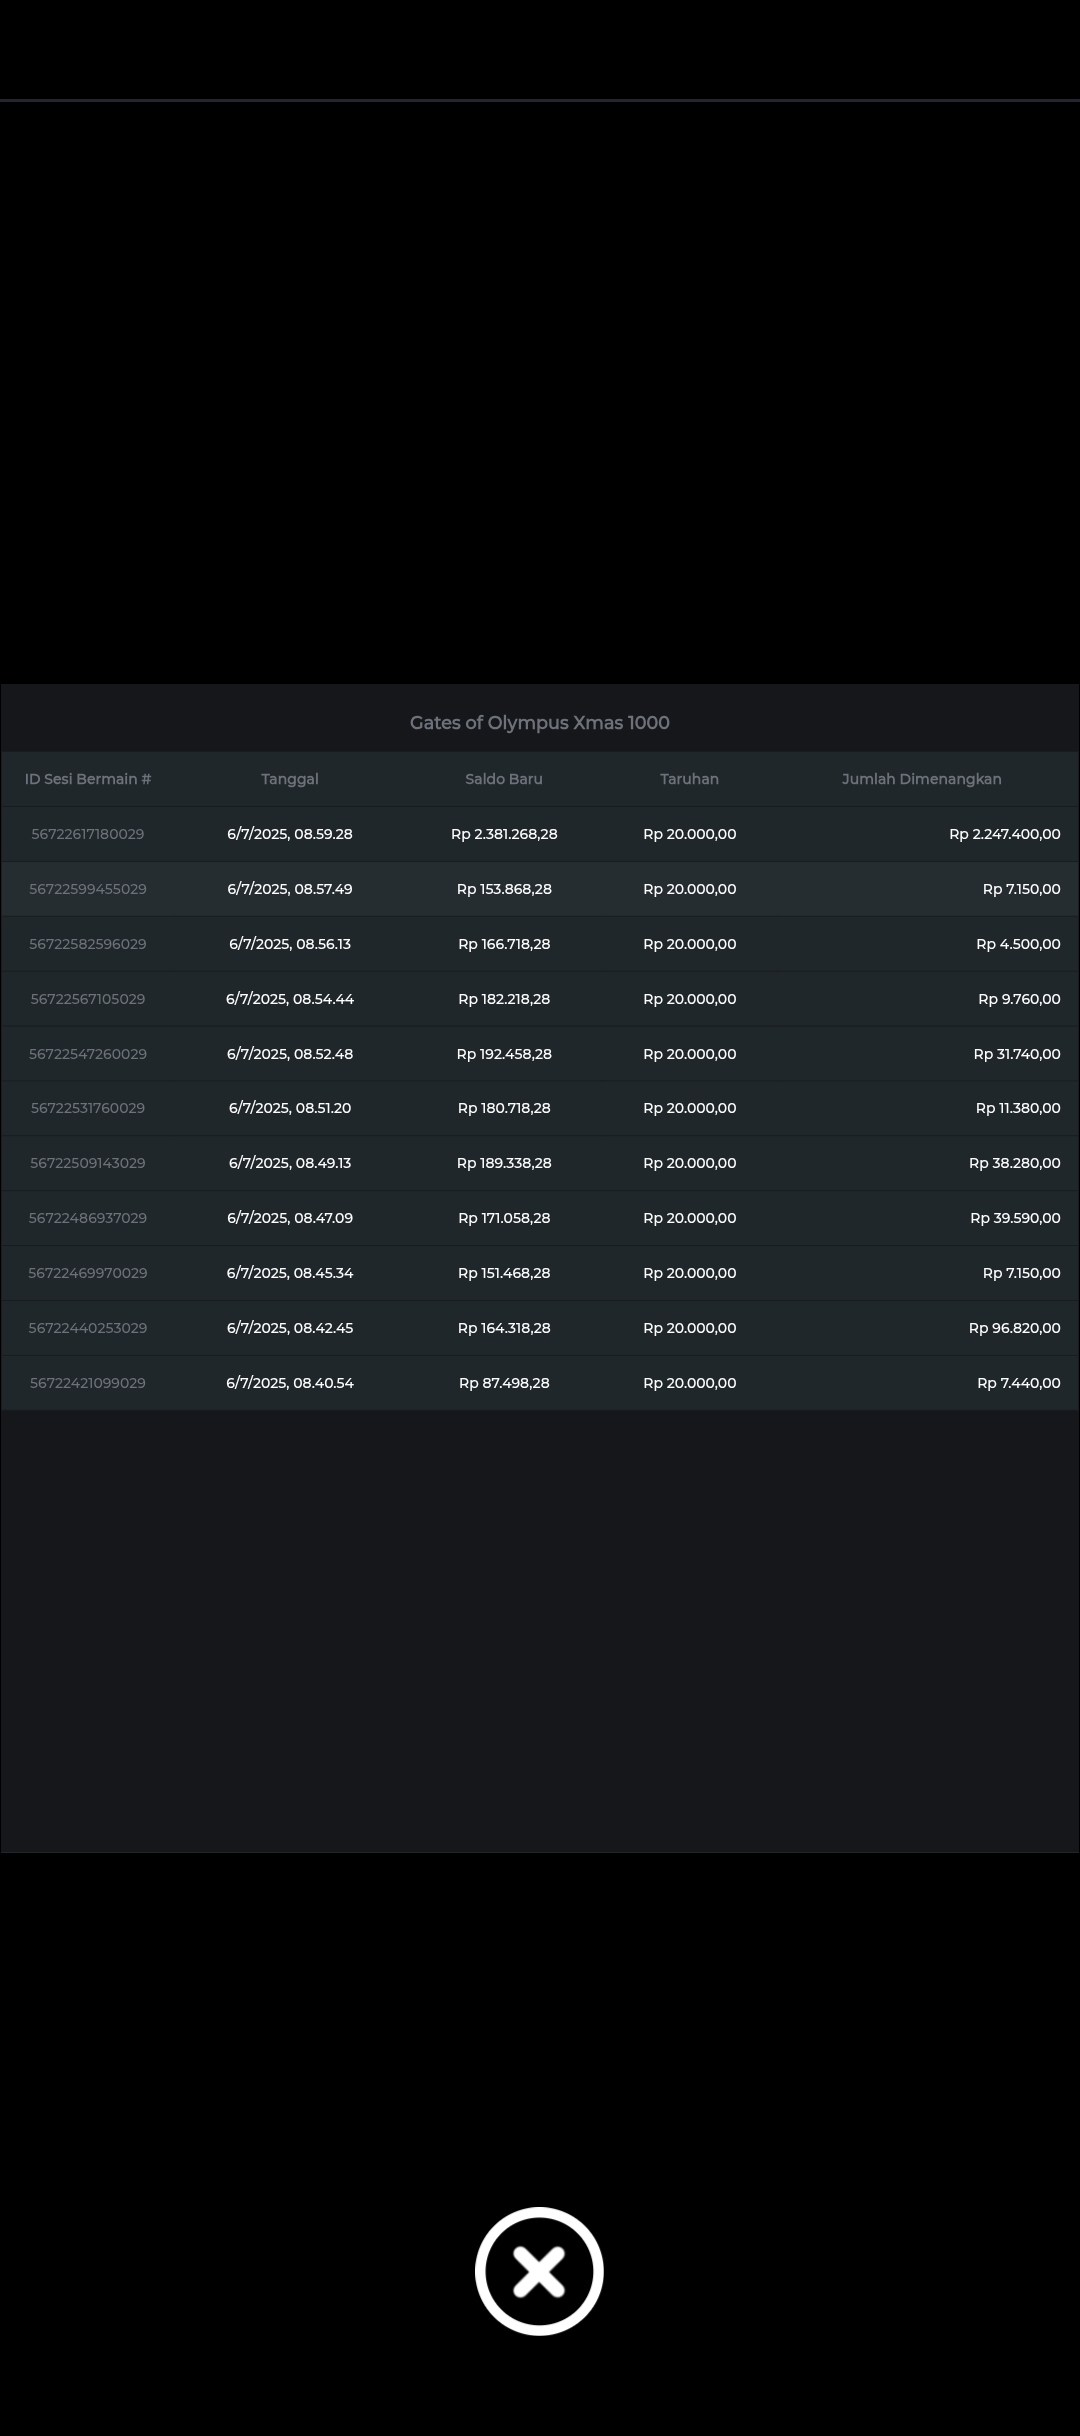Open session ID 56722547260029

pos(88,1054)
